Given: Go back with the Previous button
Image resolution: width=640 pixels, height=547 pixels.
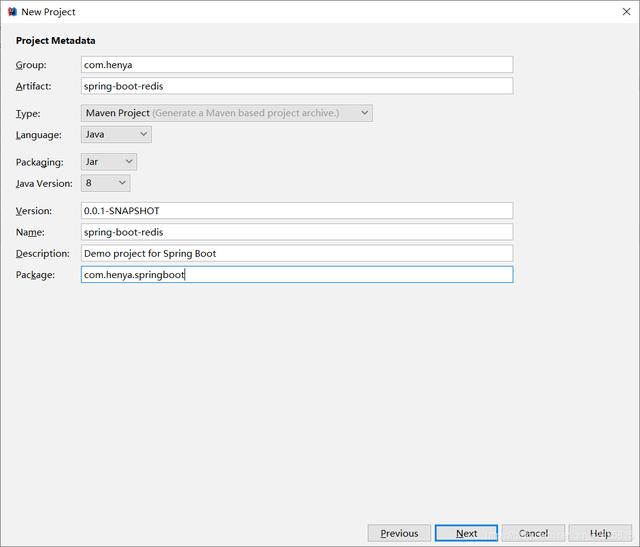Looking at the screenshot, I should (x=399, y=533).
